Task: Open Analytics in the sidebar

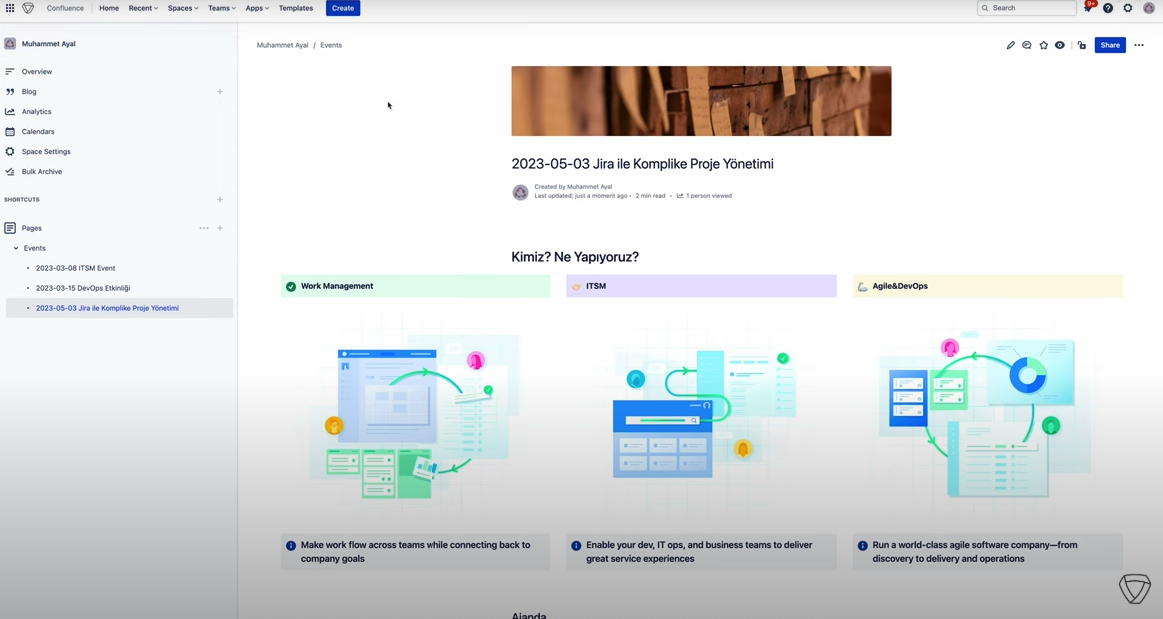Action: pos(36,112)
